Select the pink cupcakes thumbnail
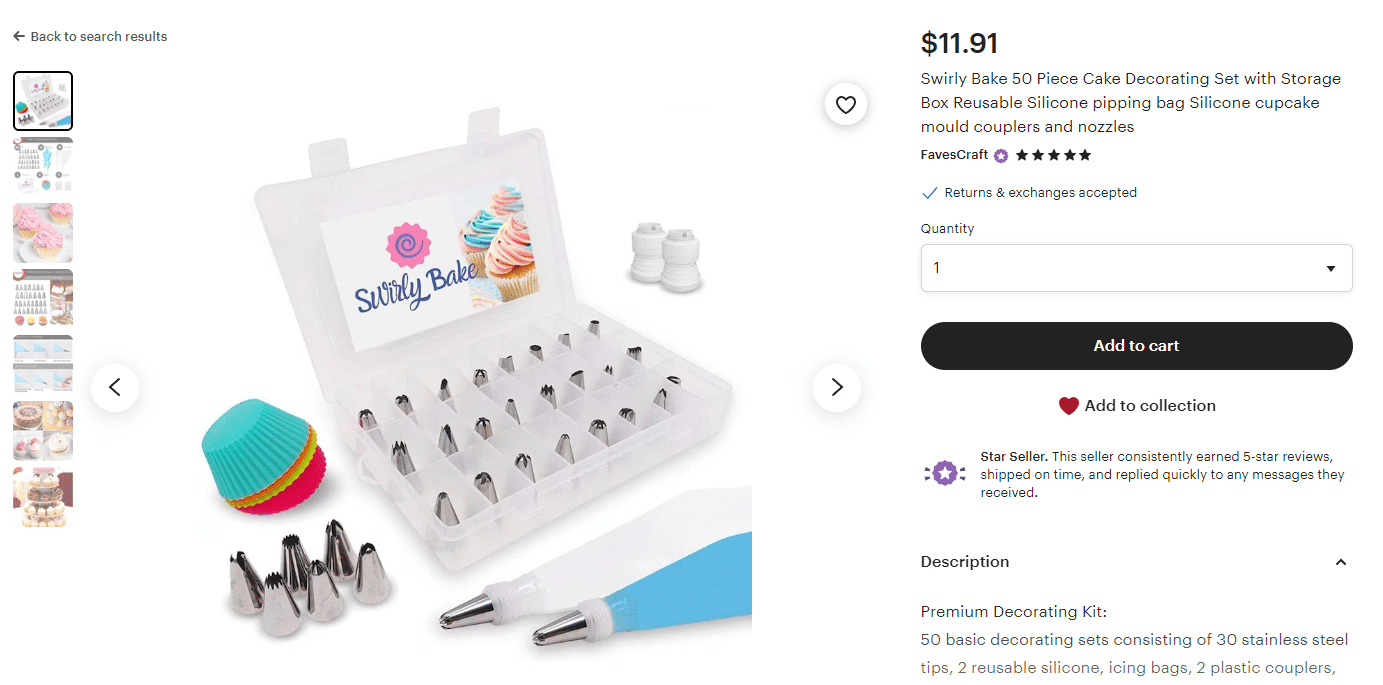 43,233
